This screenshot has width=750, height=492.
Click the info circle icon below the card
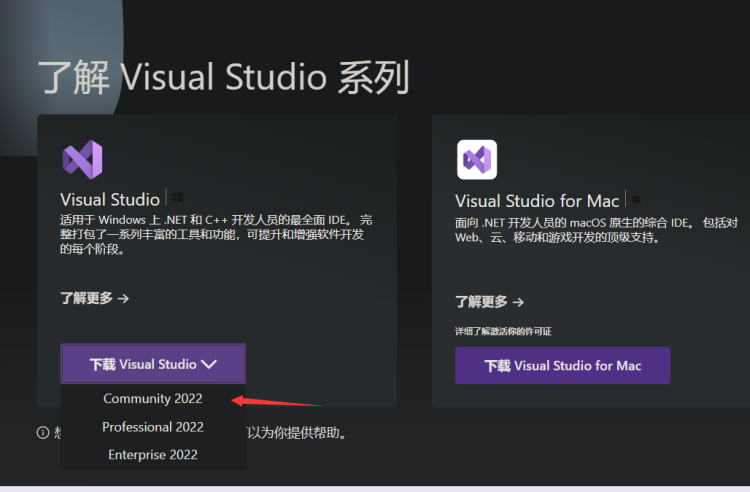(x=43, y=433)
